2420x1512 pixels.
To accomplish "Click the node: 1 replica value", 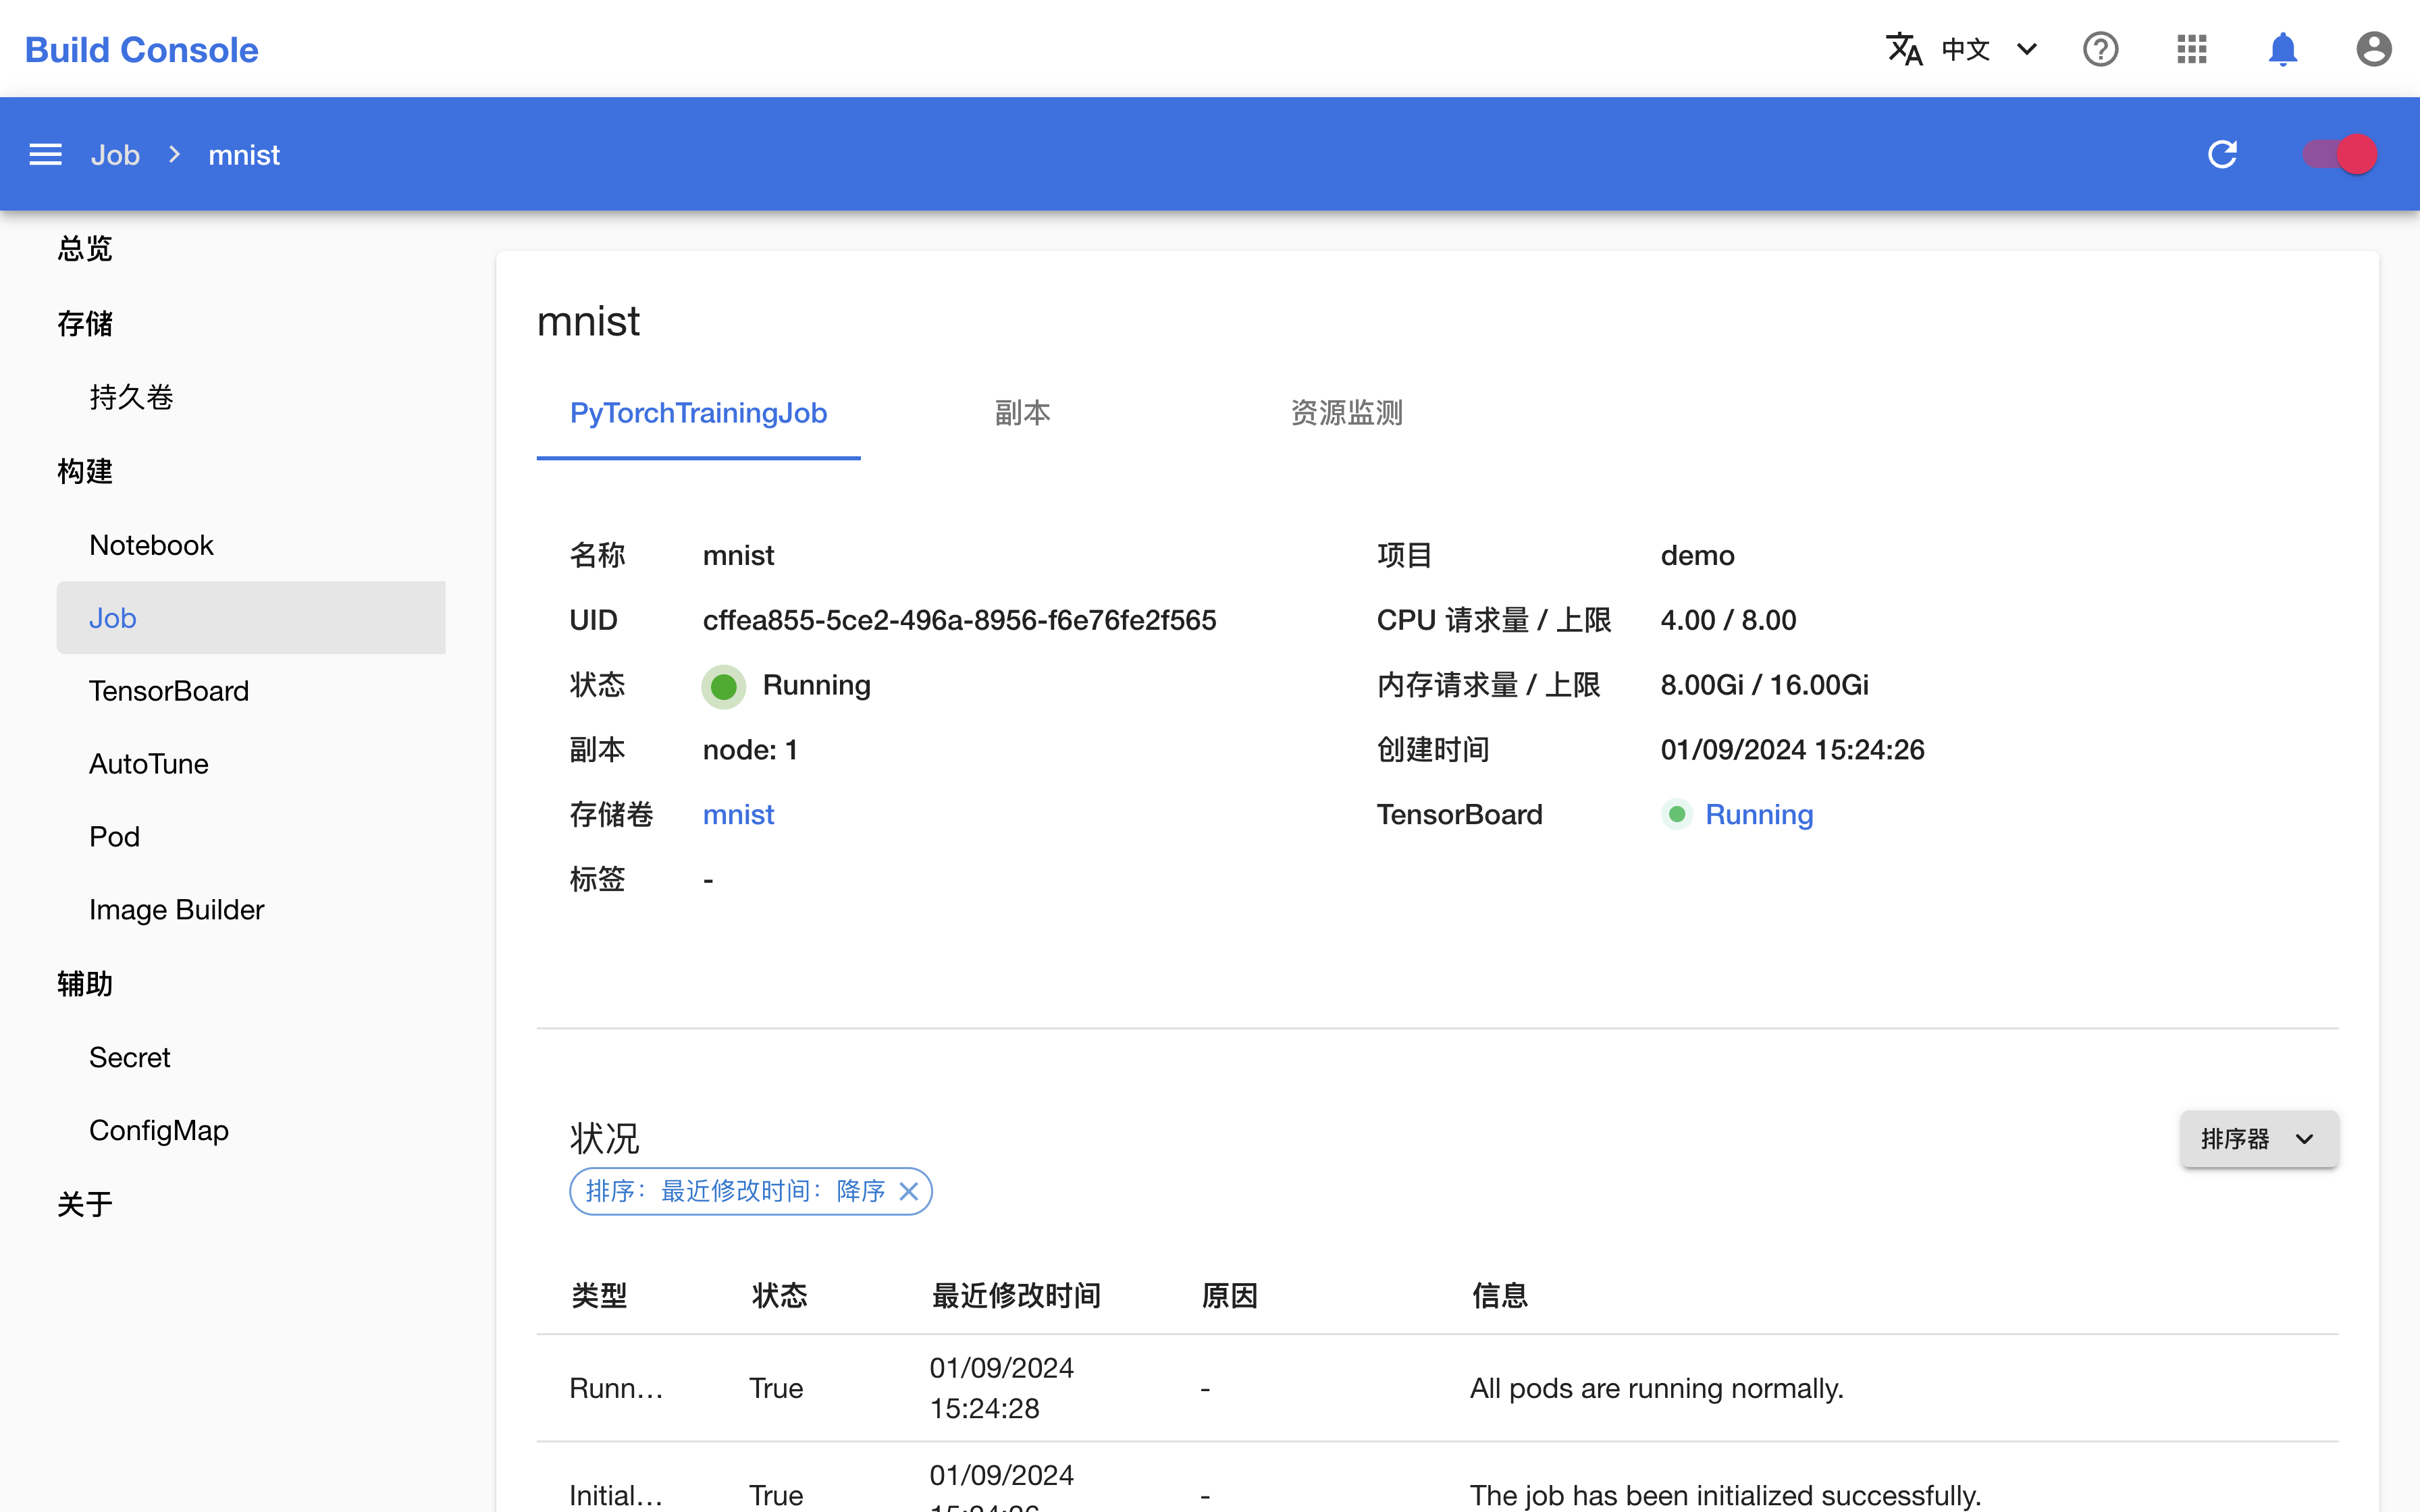I will click(750, 750).
